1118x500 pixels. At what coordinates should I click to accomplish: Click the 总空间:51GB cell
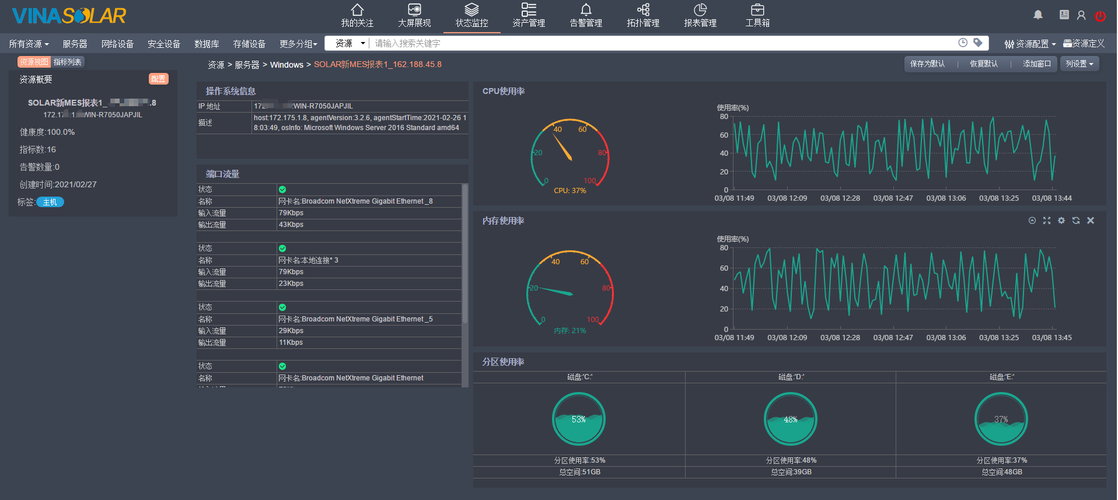(579, 472)
